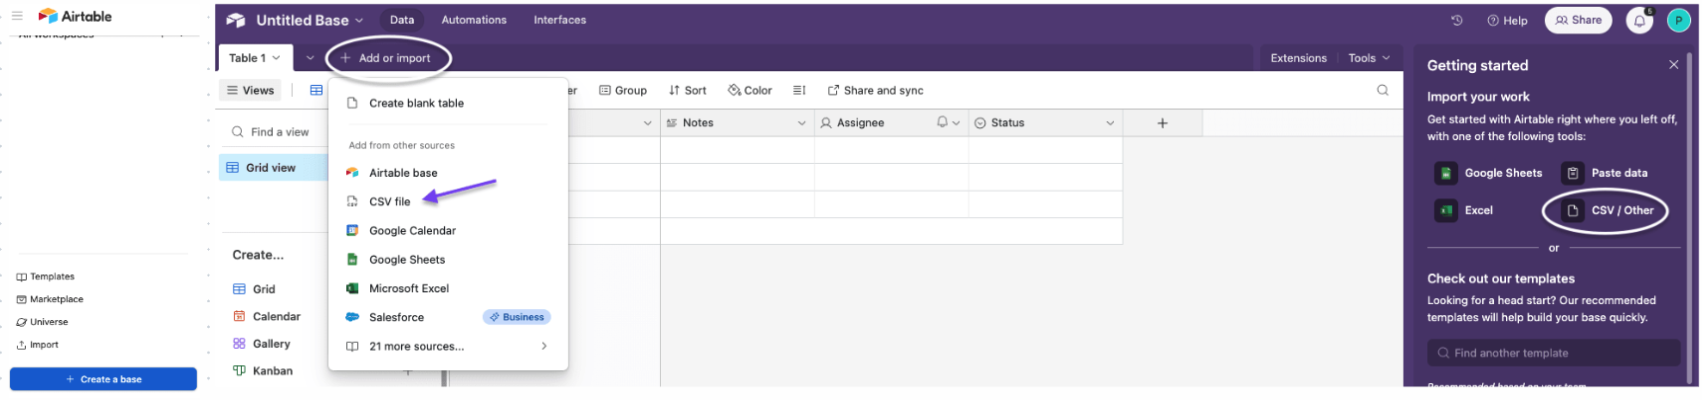Open the Color options in toolbar
The image size is (1702, 400).
coord(750,90)
